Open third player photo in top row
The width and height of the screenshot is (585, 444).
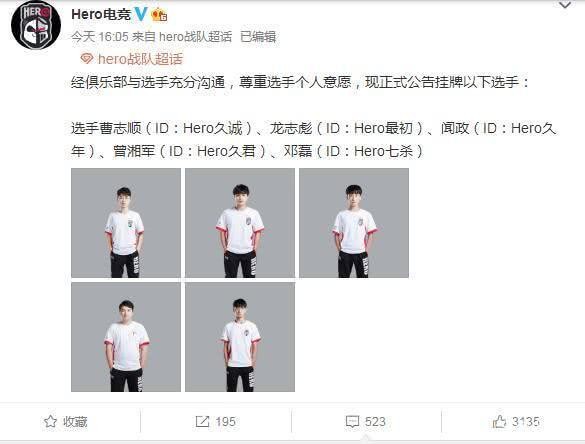coord(354,223)
